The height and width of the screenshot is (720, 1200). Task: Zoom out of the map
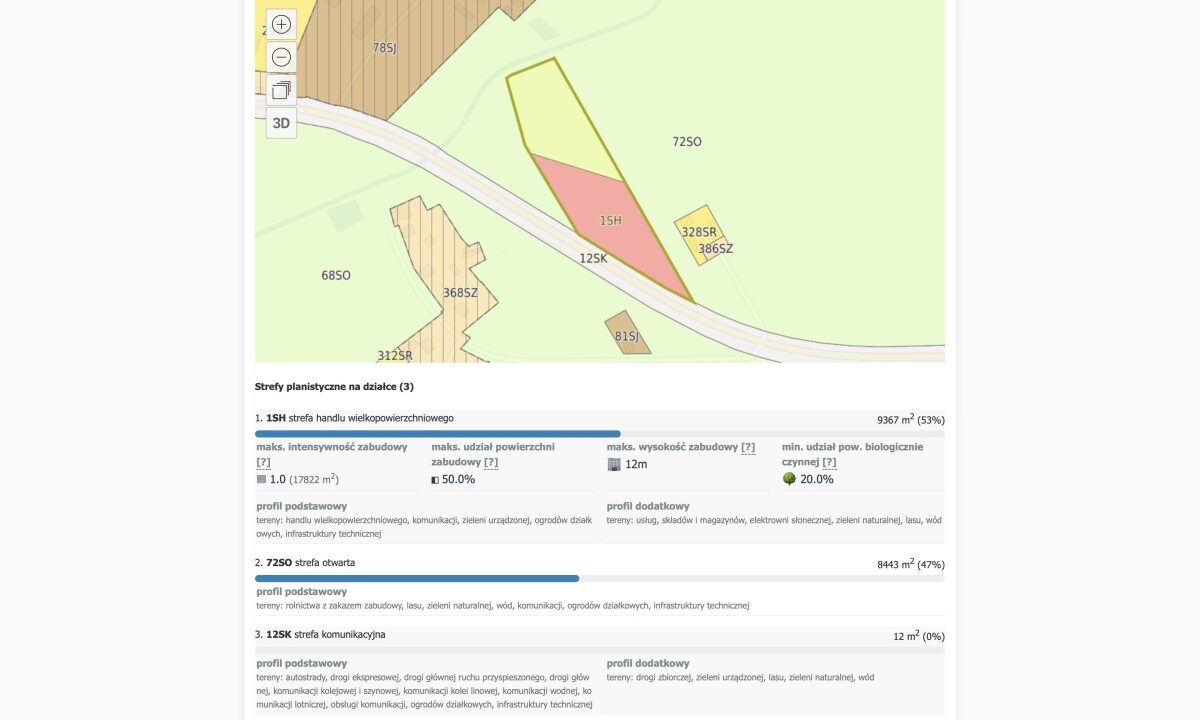point(281,57)
